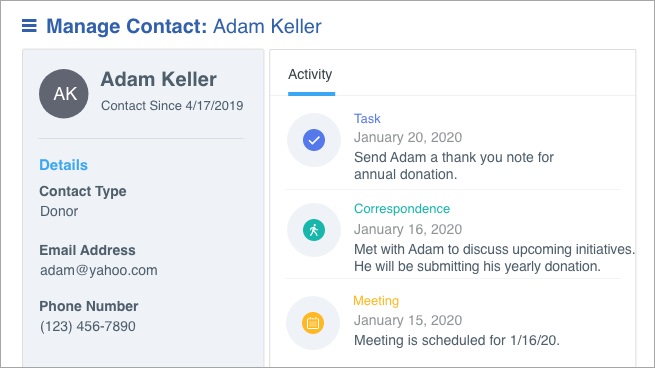655x368 pixels.
Task: Open the Task activity type link
Action: (367, 119)
